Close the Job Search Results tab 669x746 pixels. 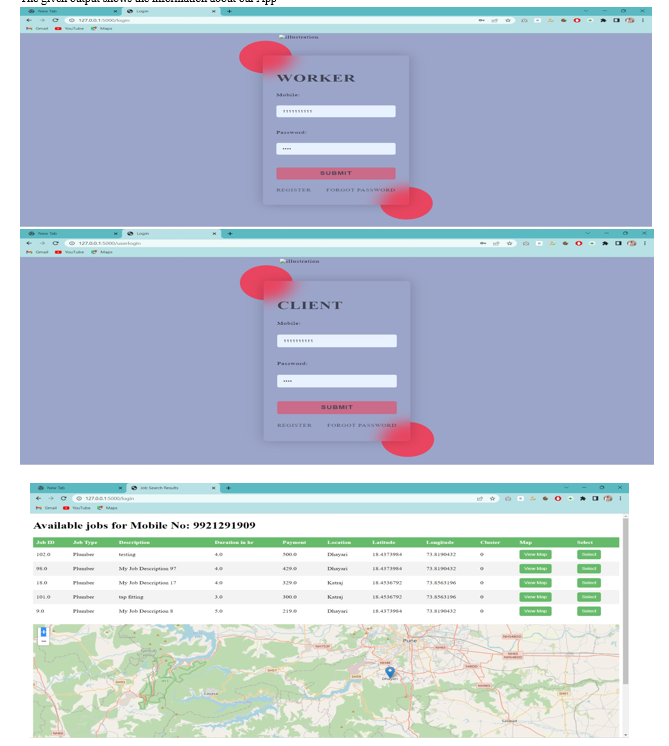pyautogui.click(x=214, y=488)
